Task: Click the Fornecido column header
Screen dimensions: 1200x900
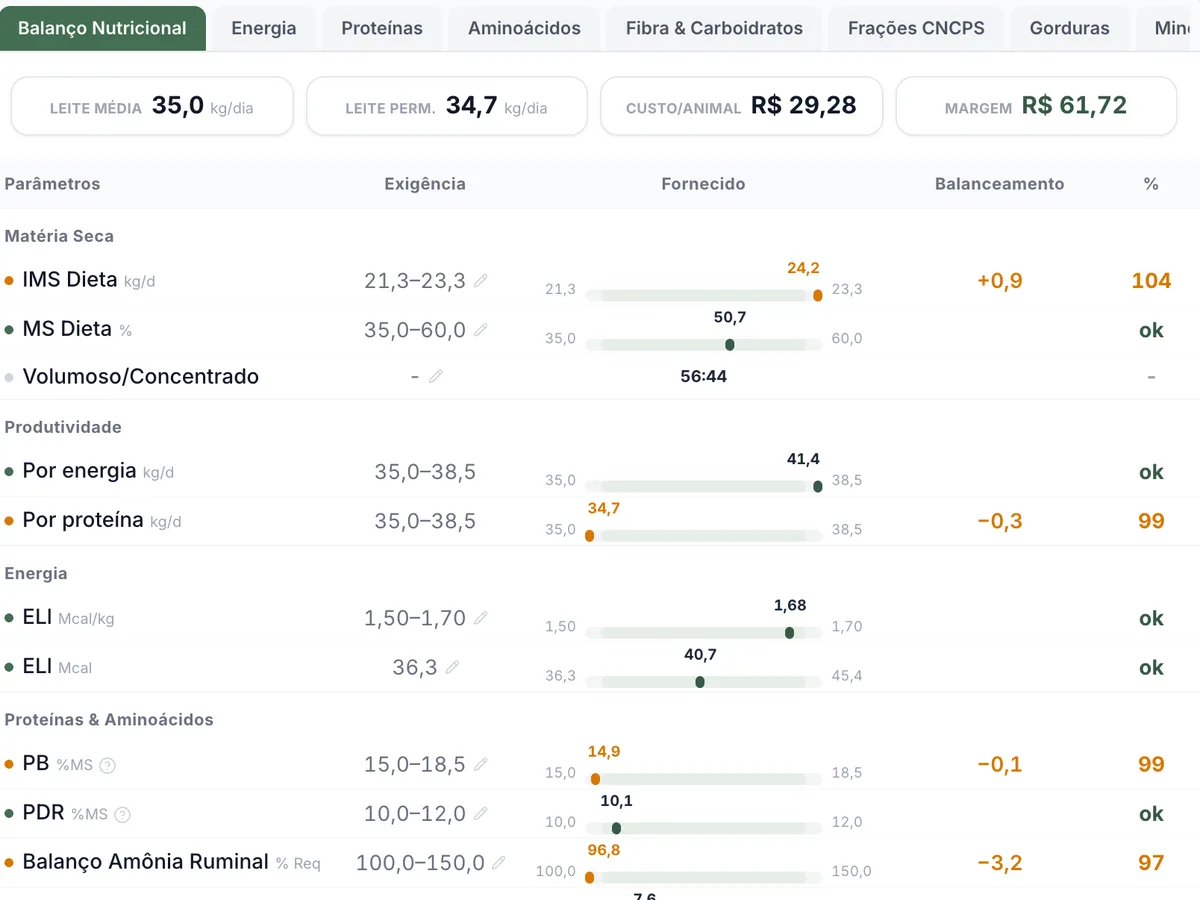Action: click(703, 184)
